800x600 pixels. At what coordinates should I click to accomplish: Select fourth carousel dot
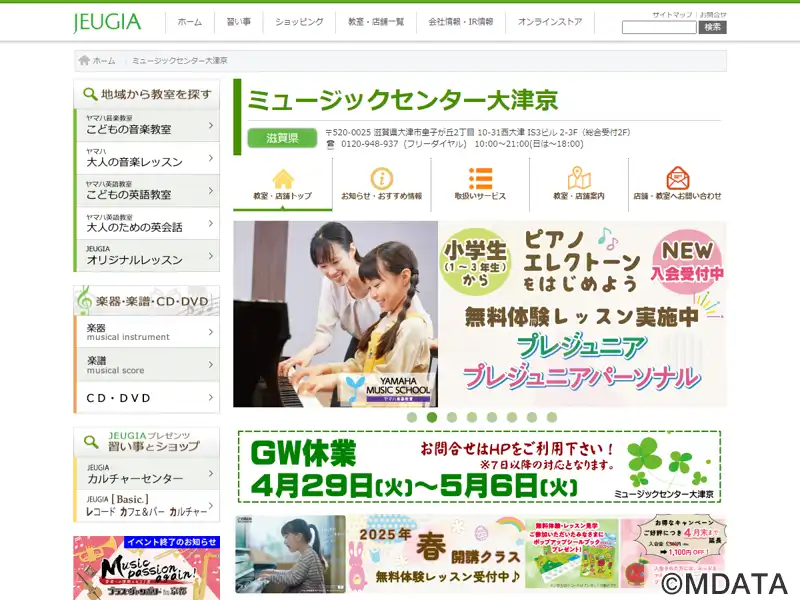click(472, 417)
